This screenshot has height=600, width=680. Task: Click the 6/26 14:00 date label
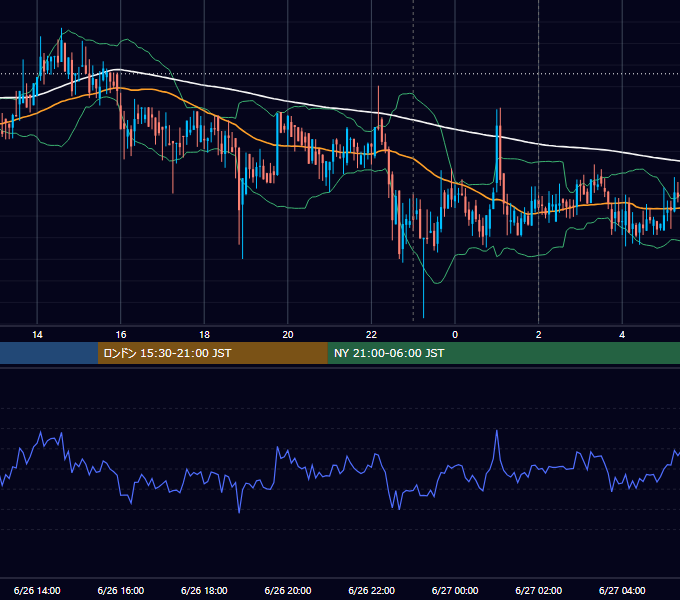coord(37,590)
